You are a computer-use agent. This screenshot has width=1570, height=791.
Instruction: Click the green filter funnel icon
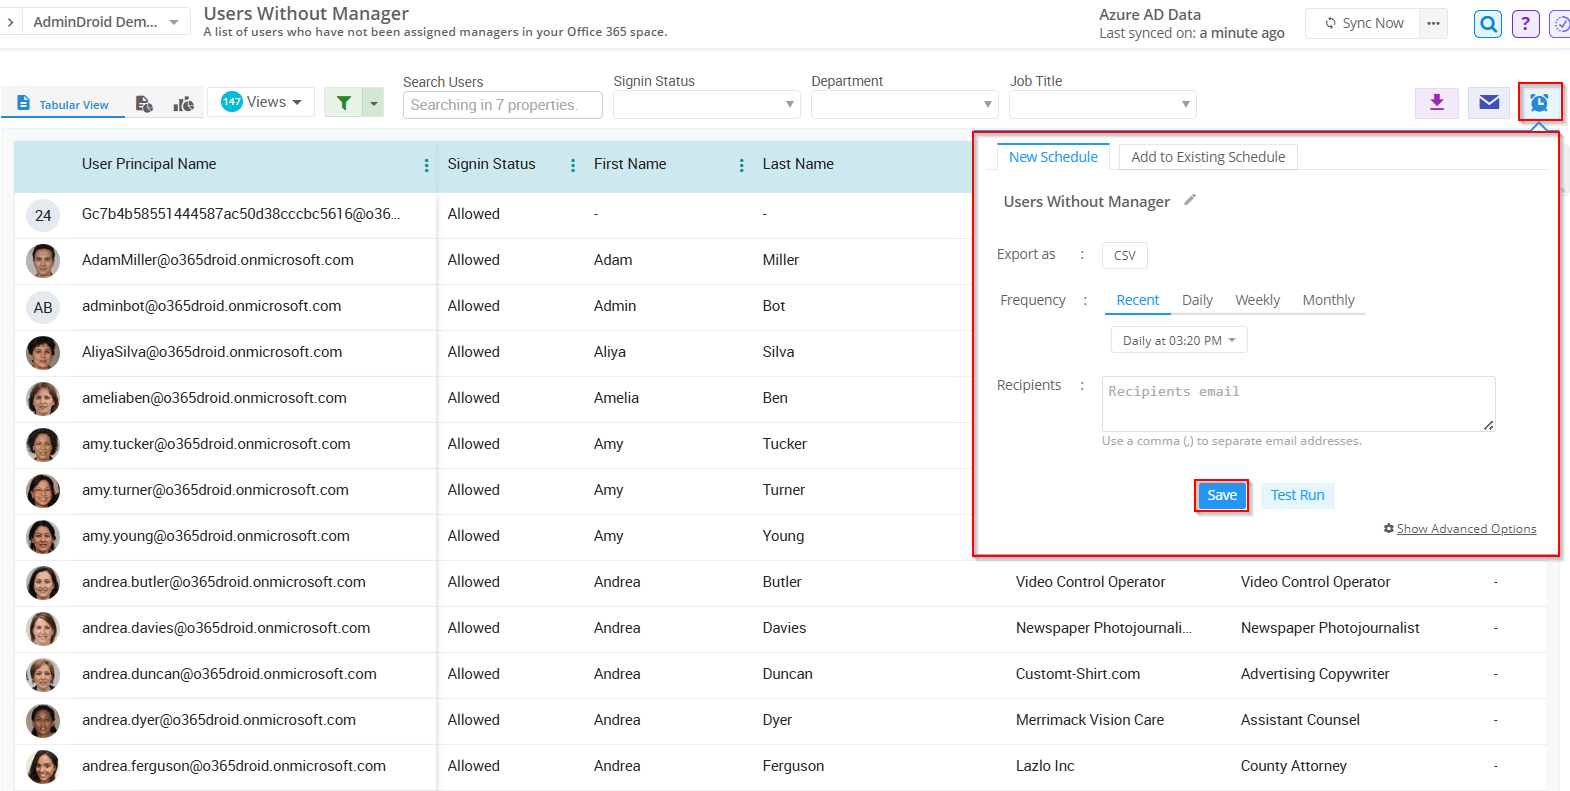point(344,102)
